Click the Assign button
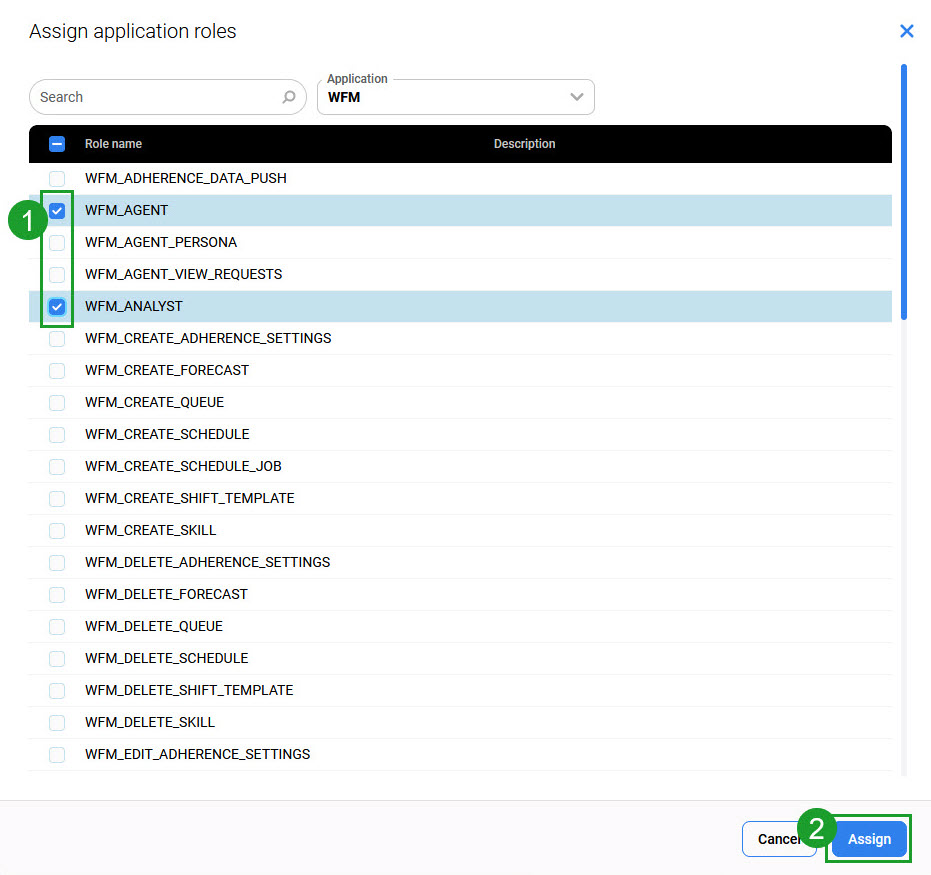Viewport: 931px width, 875px height. click(x=869, y=839)
